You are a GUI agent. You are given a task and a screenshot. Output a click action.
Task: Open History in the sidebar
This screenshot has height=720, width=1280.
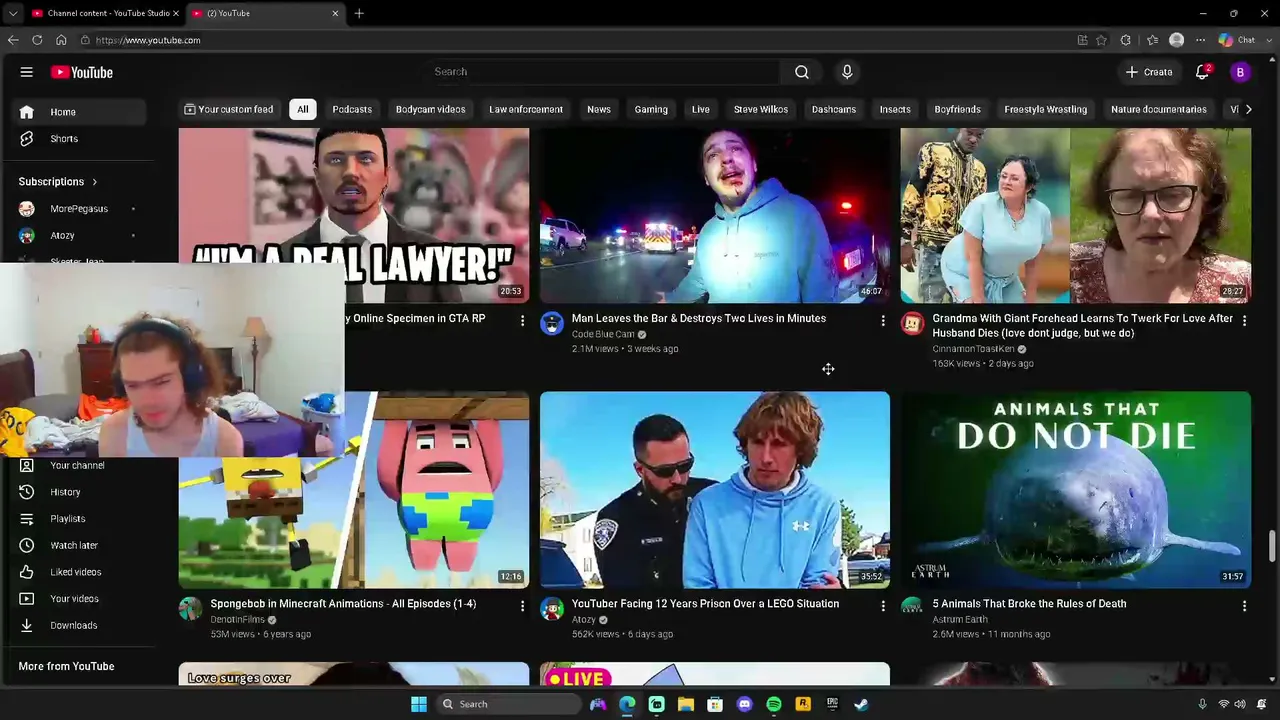80,492
